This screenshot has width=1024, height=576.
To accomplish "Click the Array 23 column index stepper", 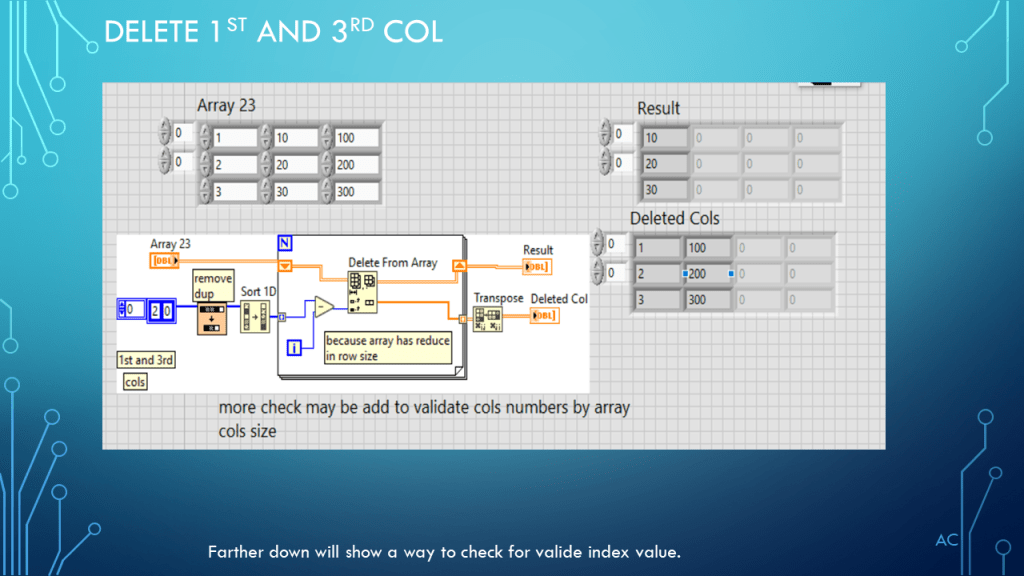I will coord(165,161).
